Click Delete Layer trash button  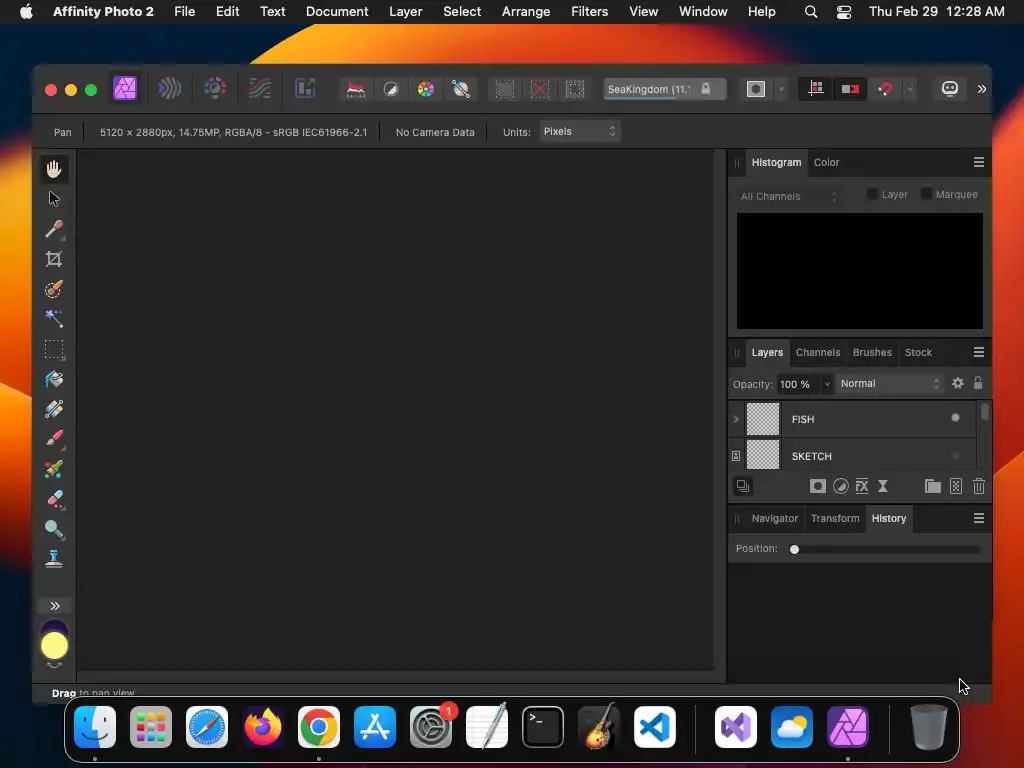coord(978,486)
